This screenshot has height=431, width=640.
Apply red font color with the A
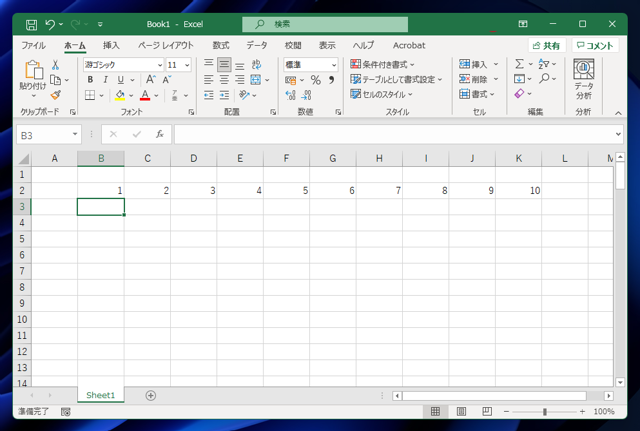click(x=145, y=96)
